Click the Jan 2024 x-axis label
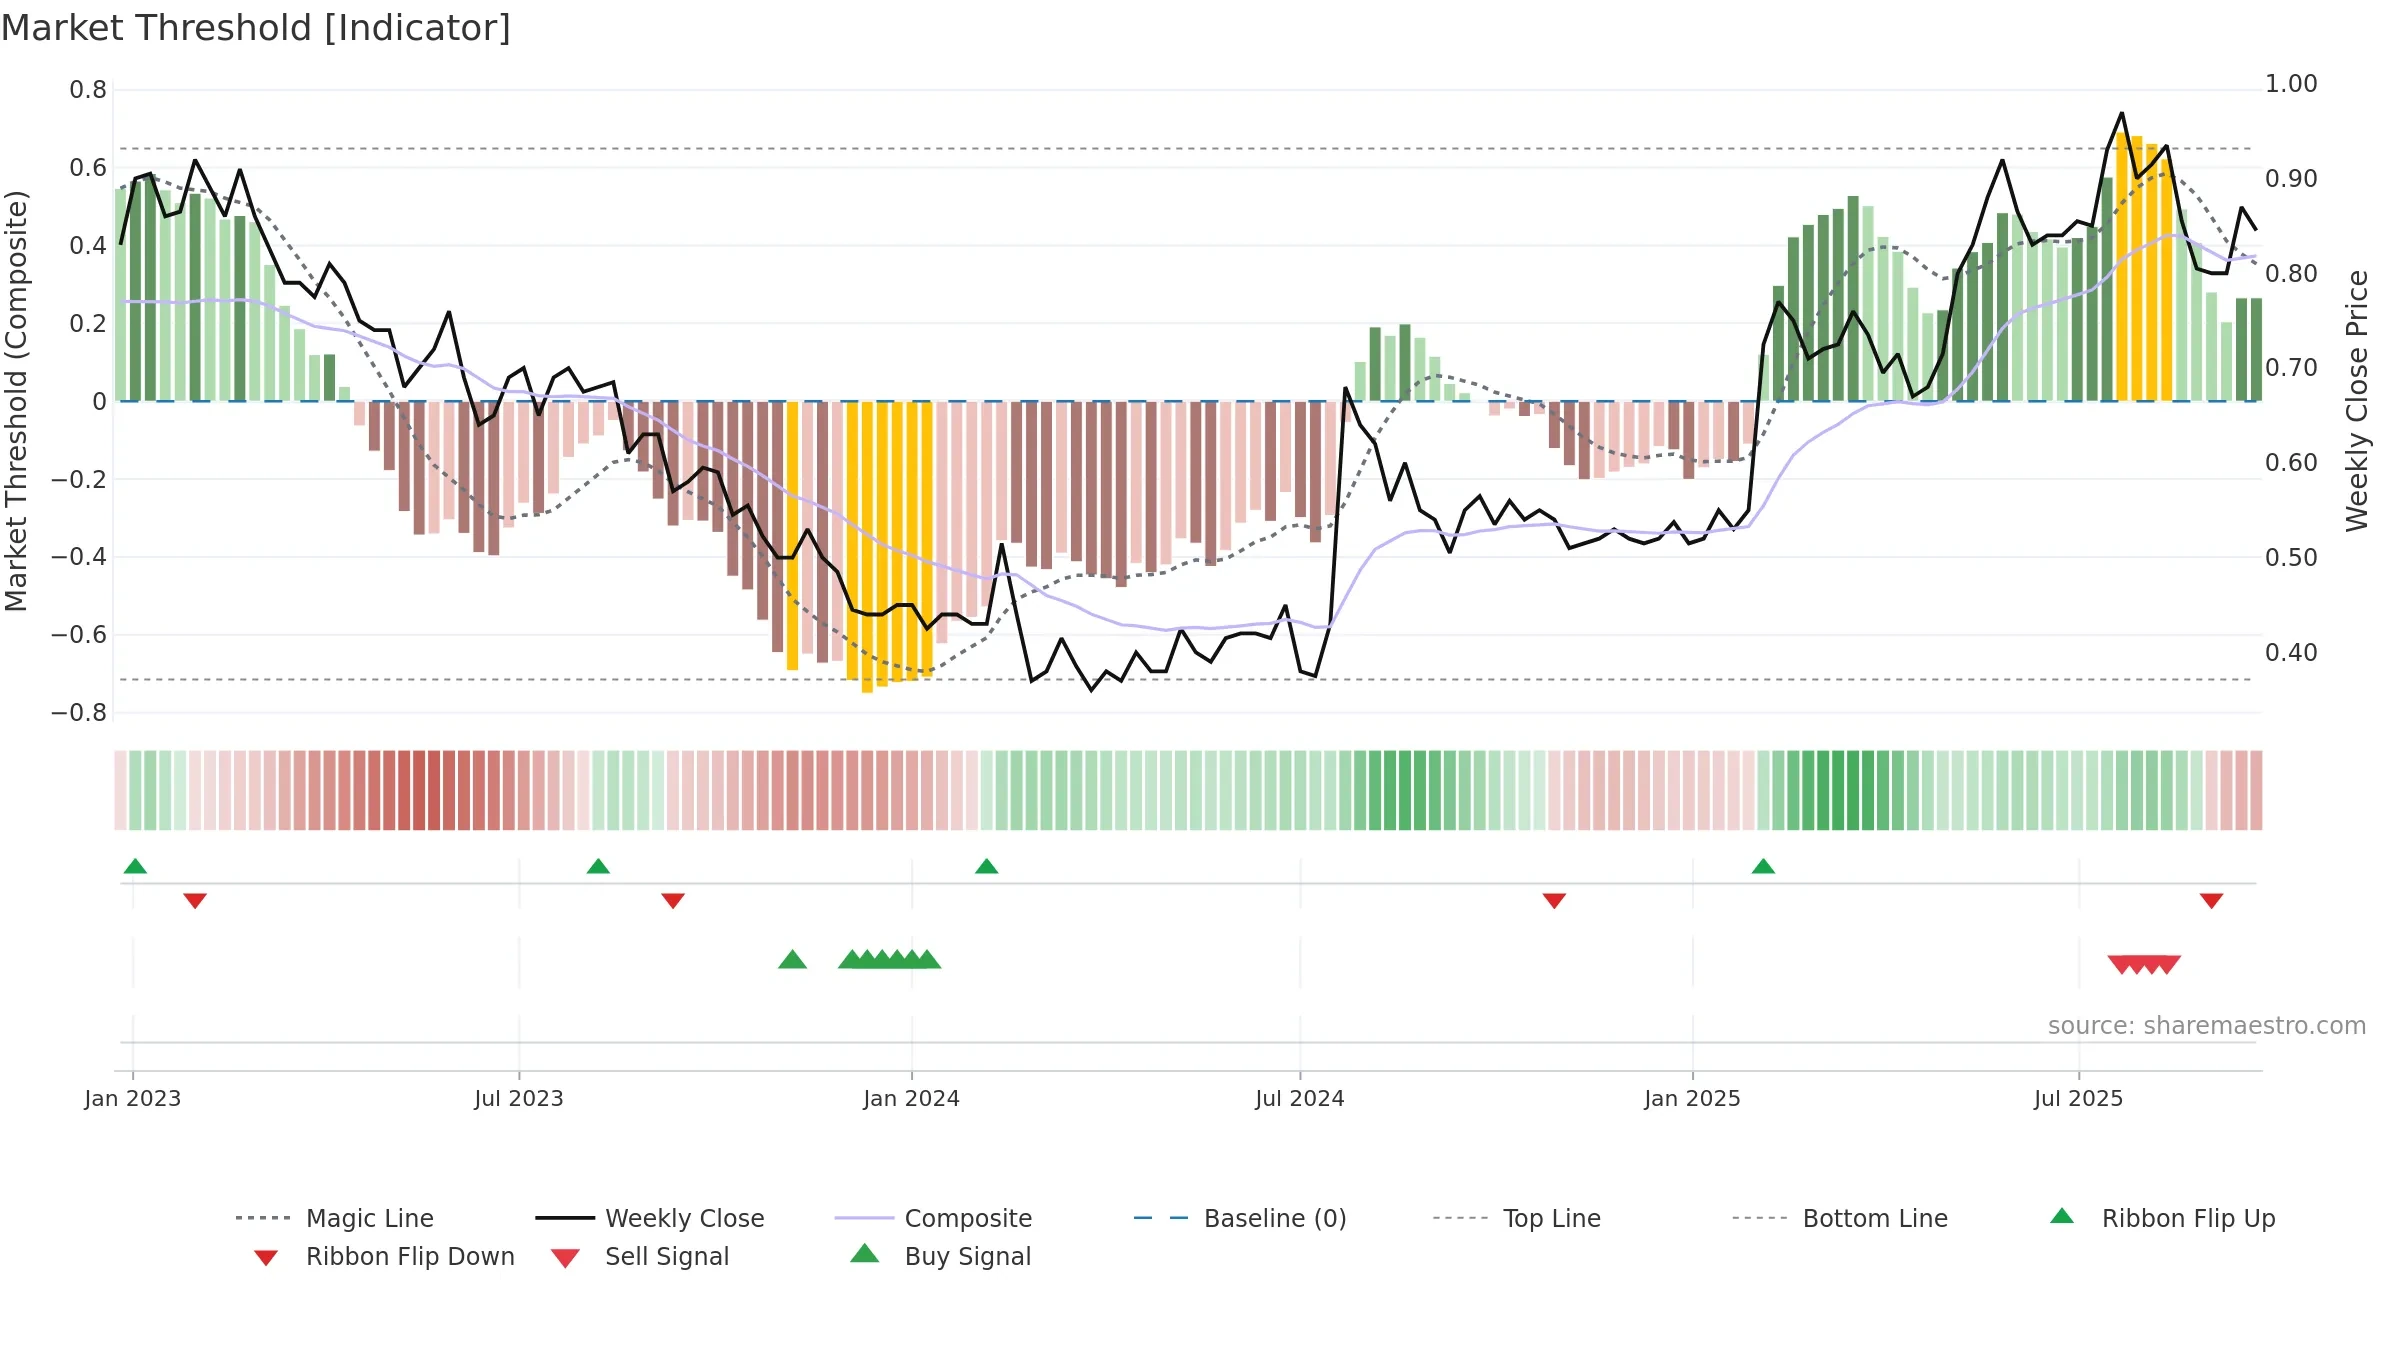Screen dimensions: 2400x1350 (x=912, y=1099)
